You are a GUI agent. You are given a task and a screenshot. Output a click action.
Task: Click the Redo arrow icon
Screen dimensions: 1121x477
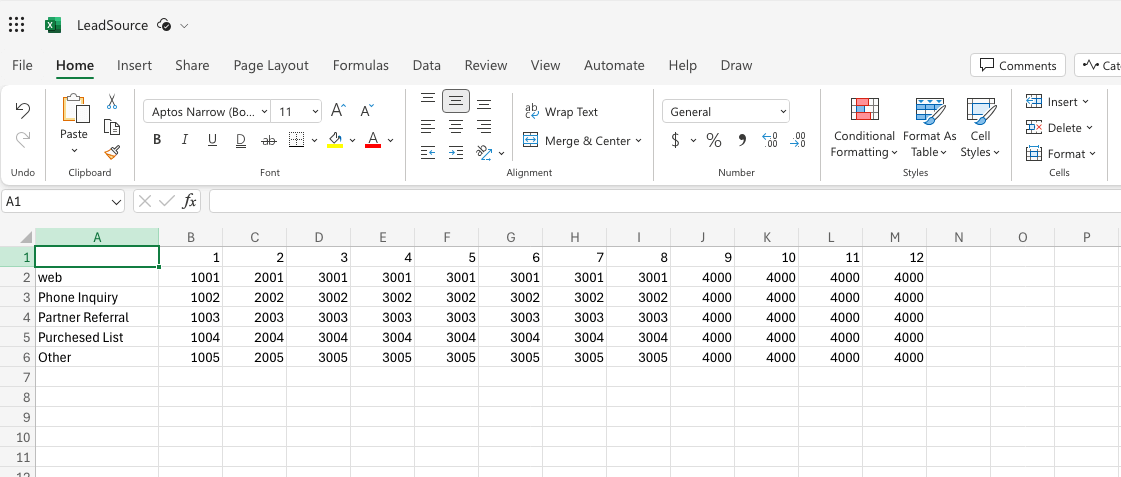23,139
